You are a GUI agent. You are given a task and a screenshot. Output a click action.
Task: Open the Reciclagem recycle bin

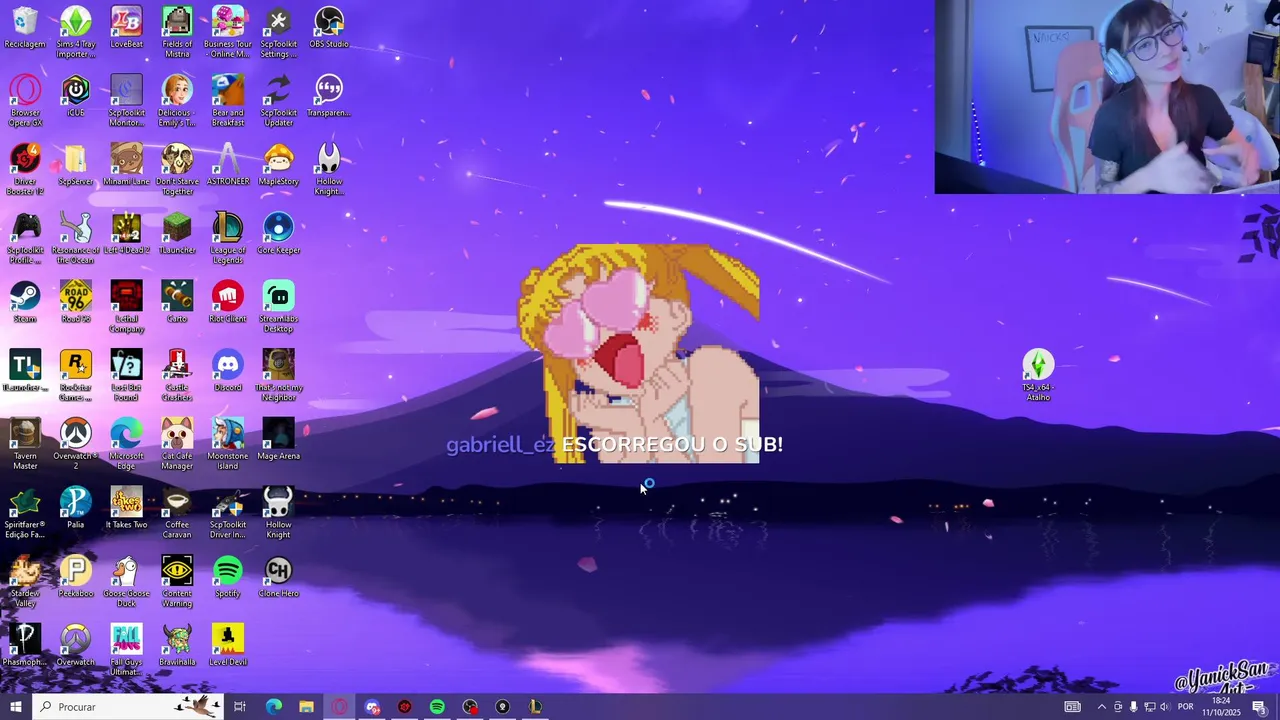click(x=25, y=28)
